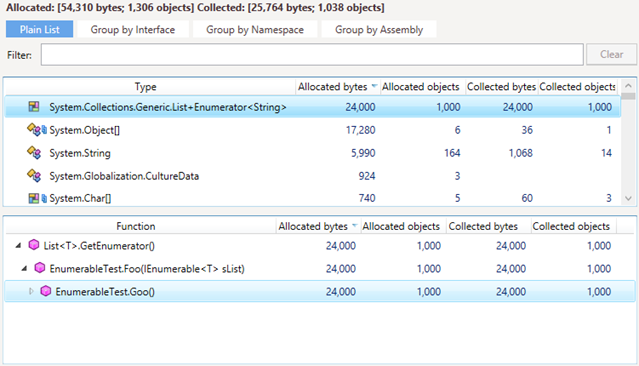Viewport: 639px width, 366px height.
Task: Sort the type list by Collected objects
Action: click(x=577, y=87)
